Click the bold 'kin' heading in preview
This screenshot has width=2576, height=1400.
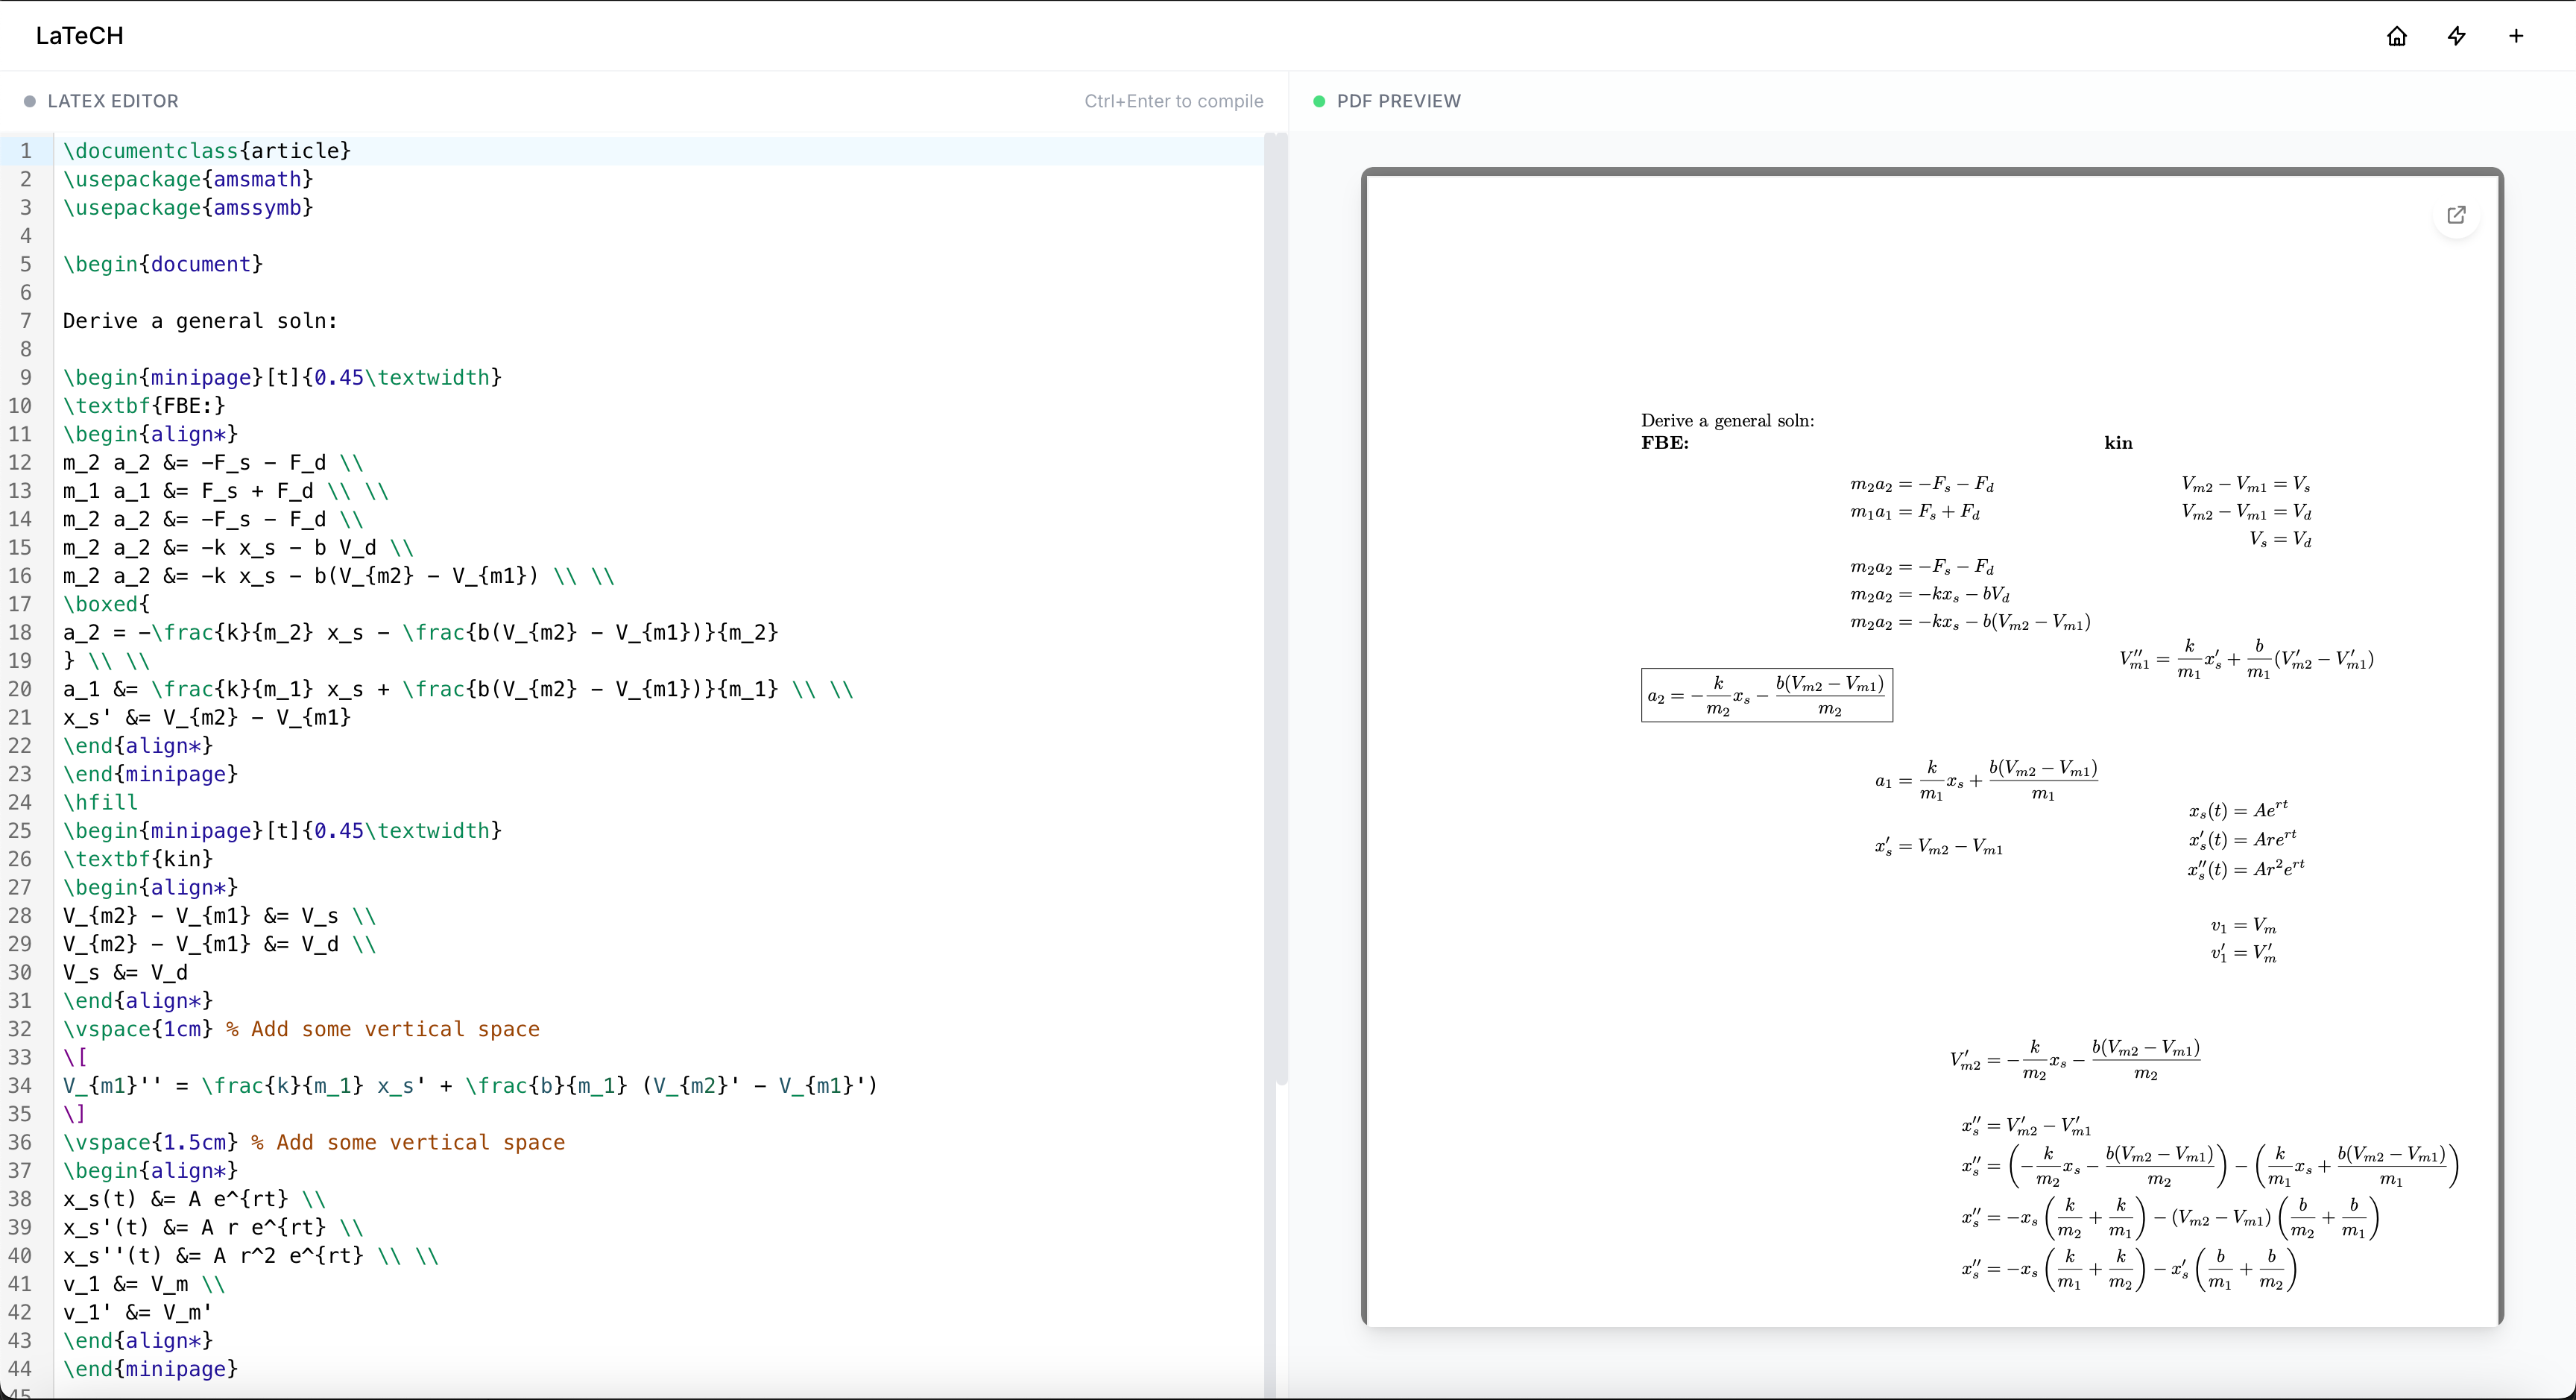(x=2118, y=443)
